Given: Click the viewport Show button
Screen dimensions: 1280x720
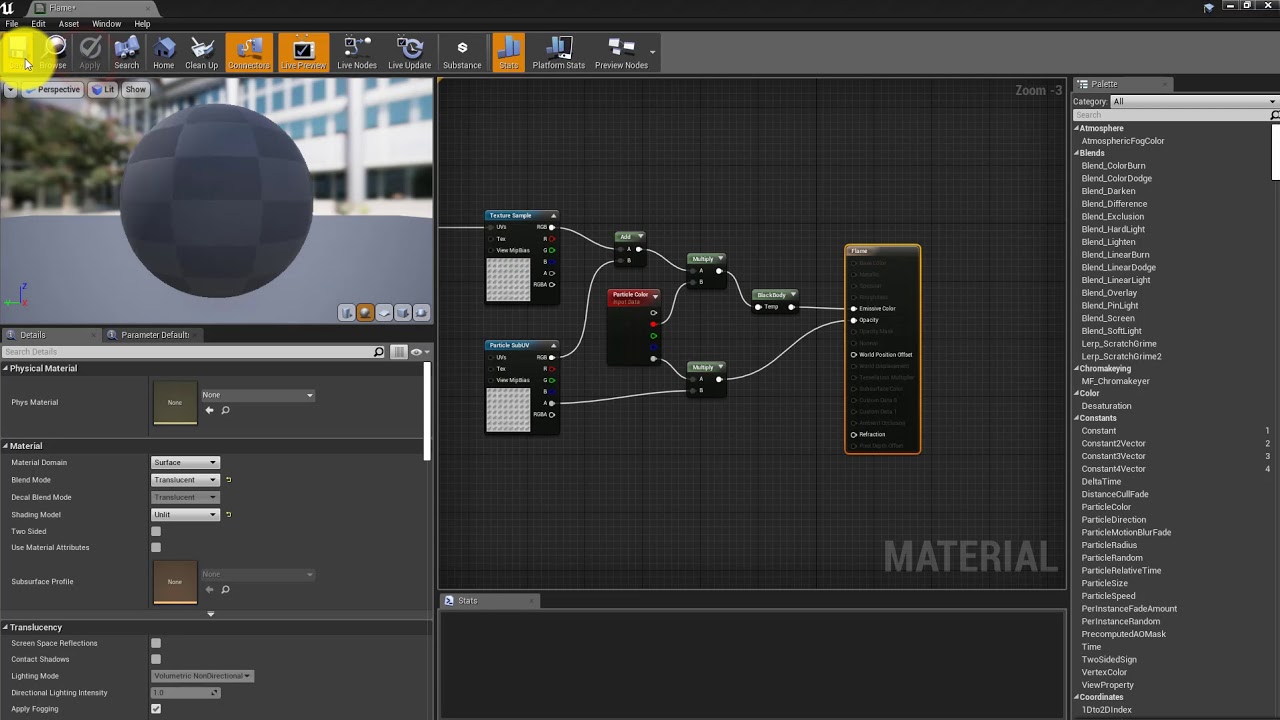Looking at the screenshot, I should (x=135, y=89).
